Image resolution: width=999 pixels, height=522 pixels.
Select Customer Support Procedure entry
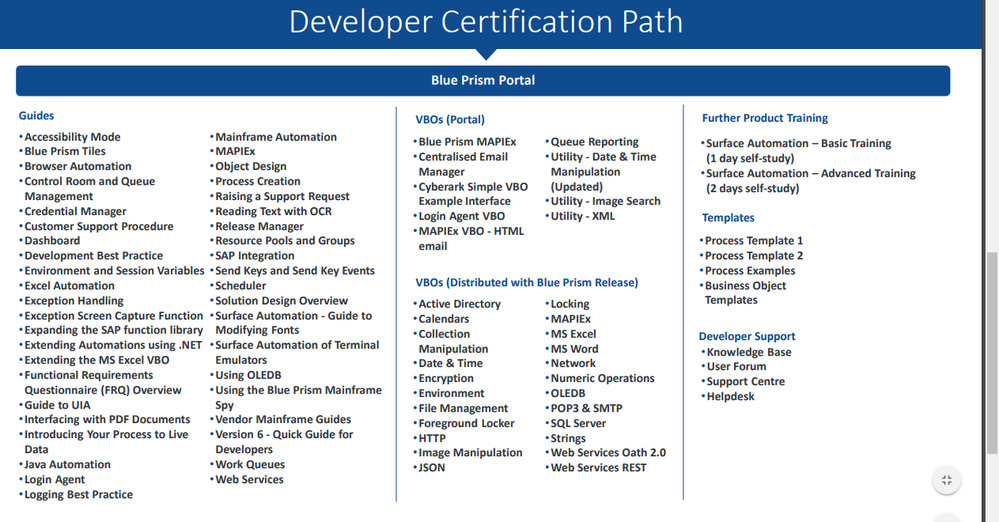[99, 226]
